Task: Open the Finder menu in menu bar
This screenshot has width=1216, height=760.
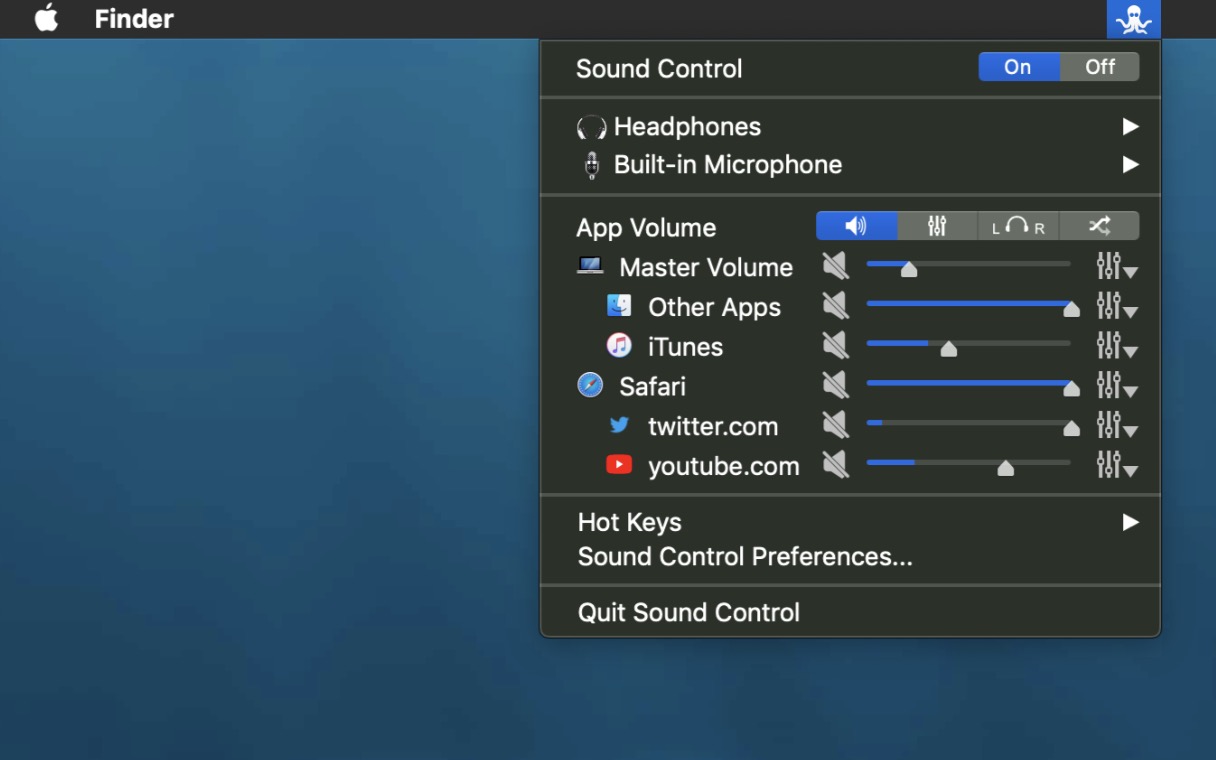Action: point(134,18)
